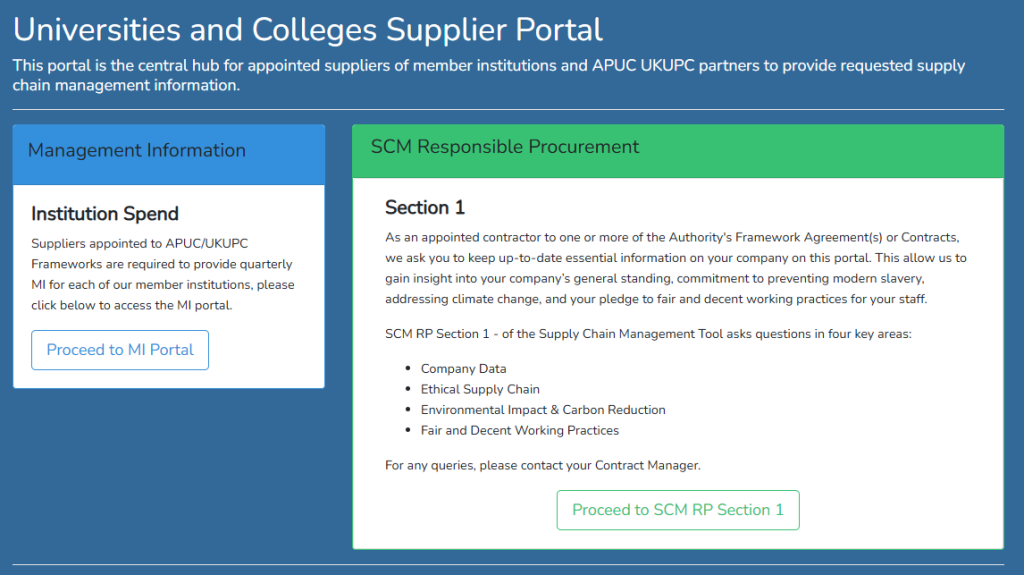Click the Institution Spend heading
This screenshot has height=575, width=1024.
point(105,214)
